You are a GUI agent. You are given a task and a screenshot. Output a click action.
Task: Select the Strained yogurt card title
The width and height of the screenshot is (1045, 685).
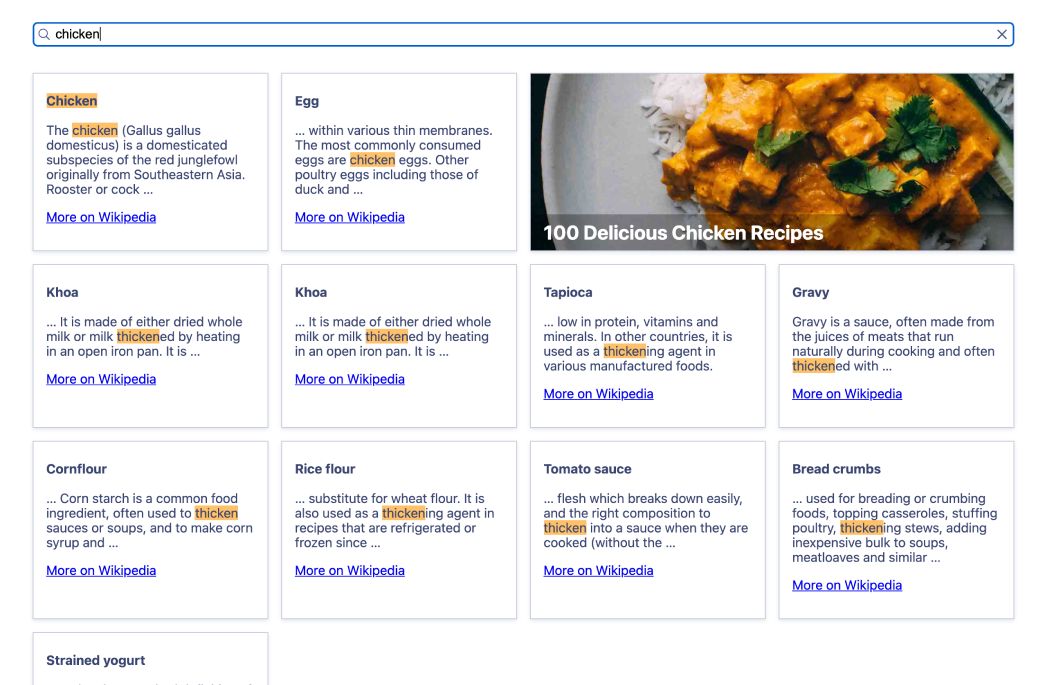[x=95, y=660]
